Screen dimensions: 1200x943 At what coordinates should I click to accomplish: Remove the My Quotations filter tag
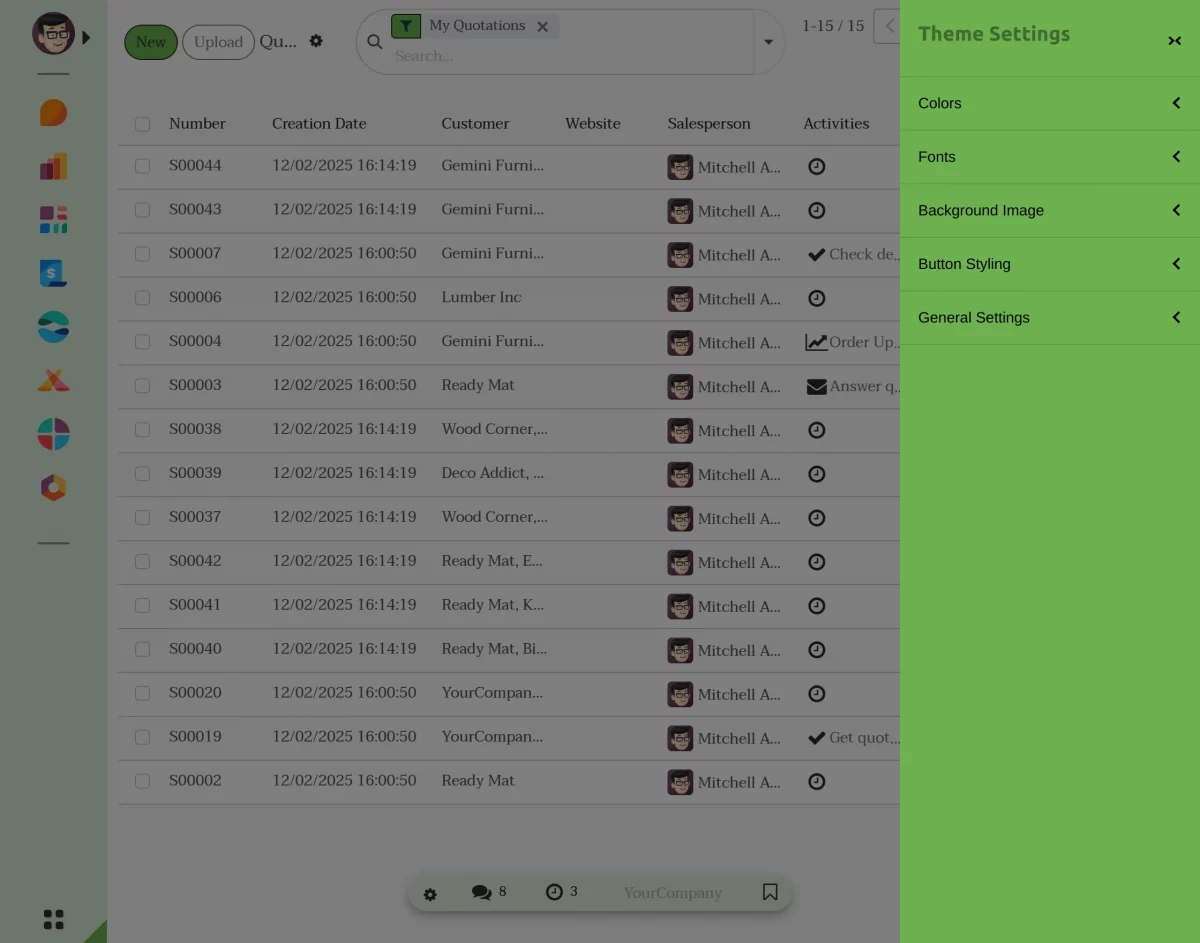pos(543,26)
